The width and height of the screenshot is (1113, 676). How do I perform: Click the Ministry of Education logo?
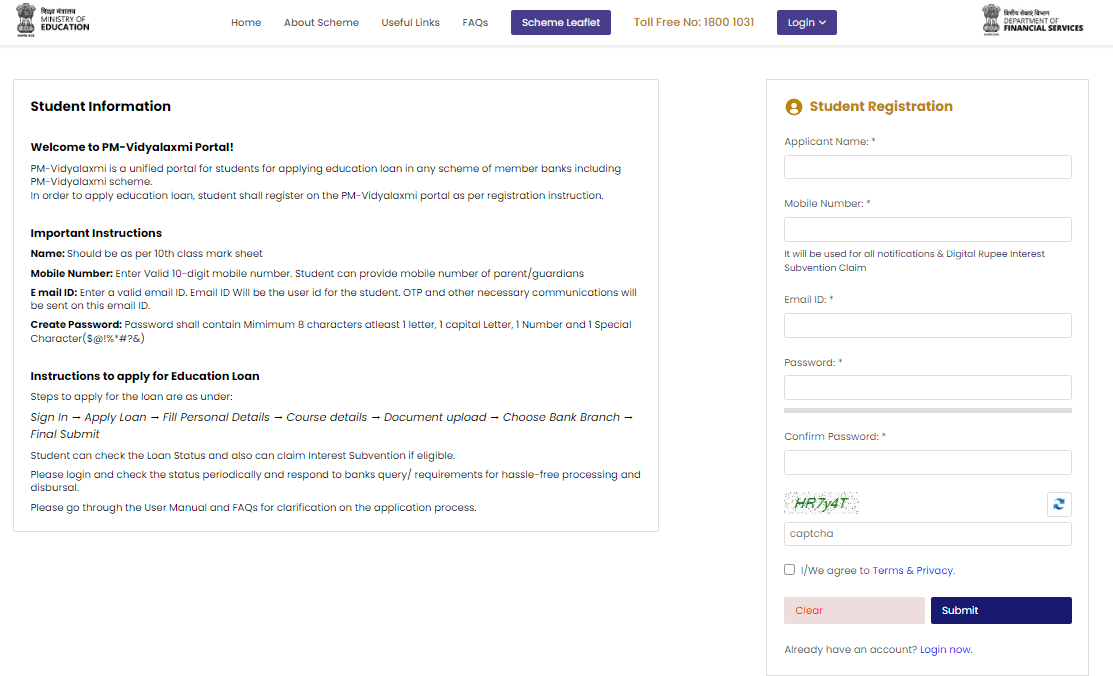(53, 21)
